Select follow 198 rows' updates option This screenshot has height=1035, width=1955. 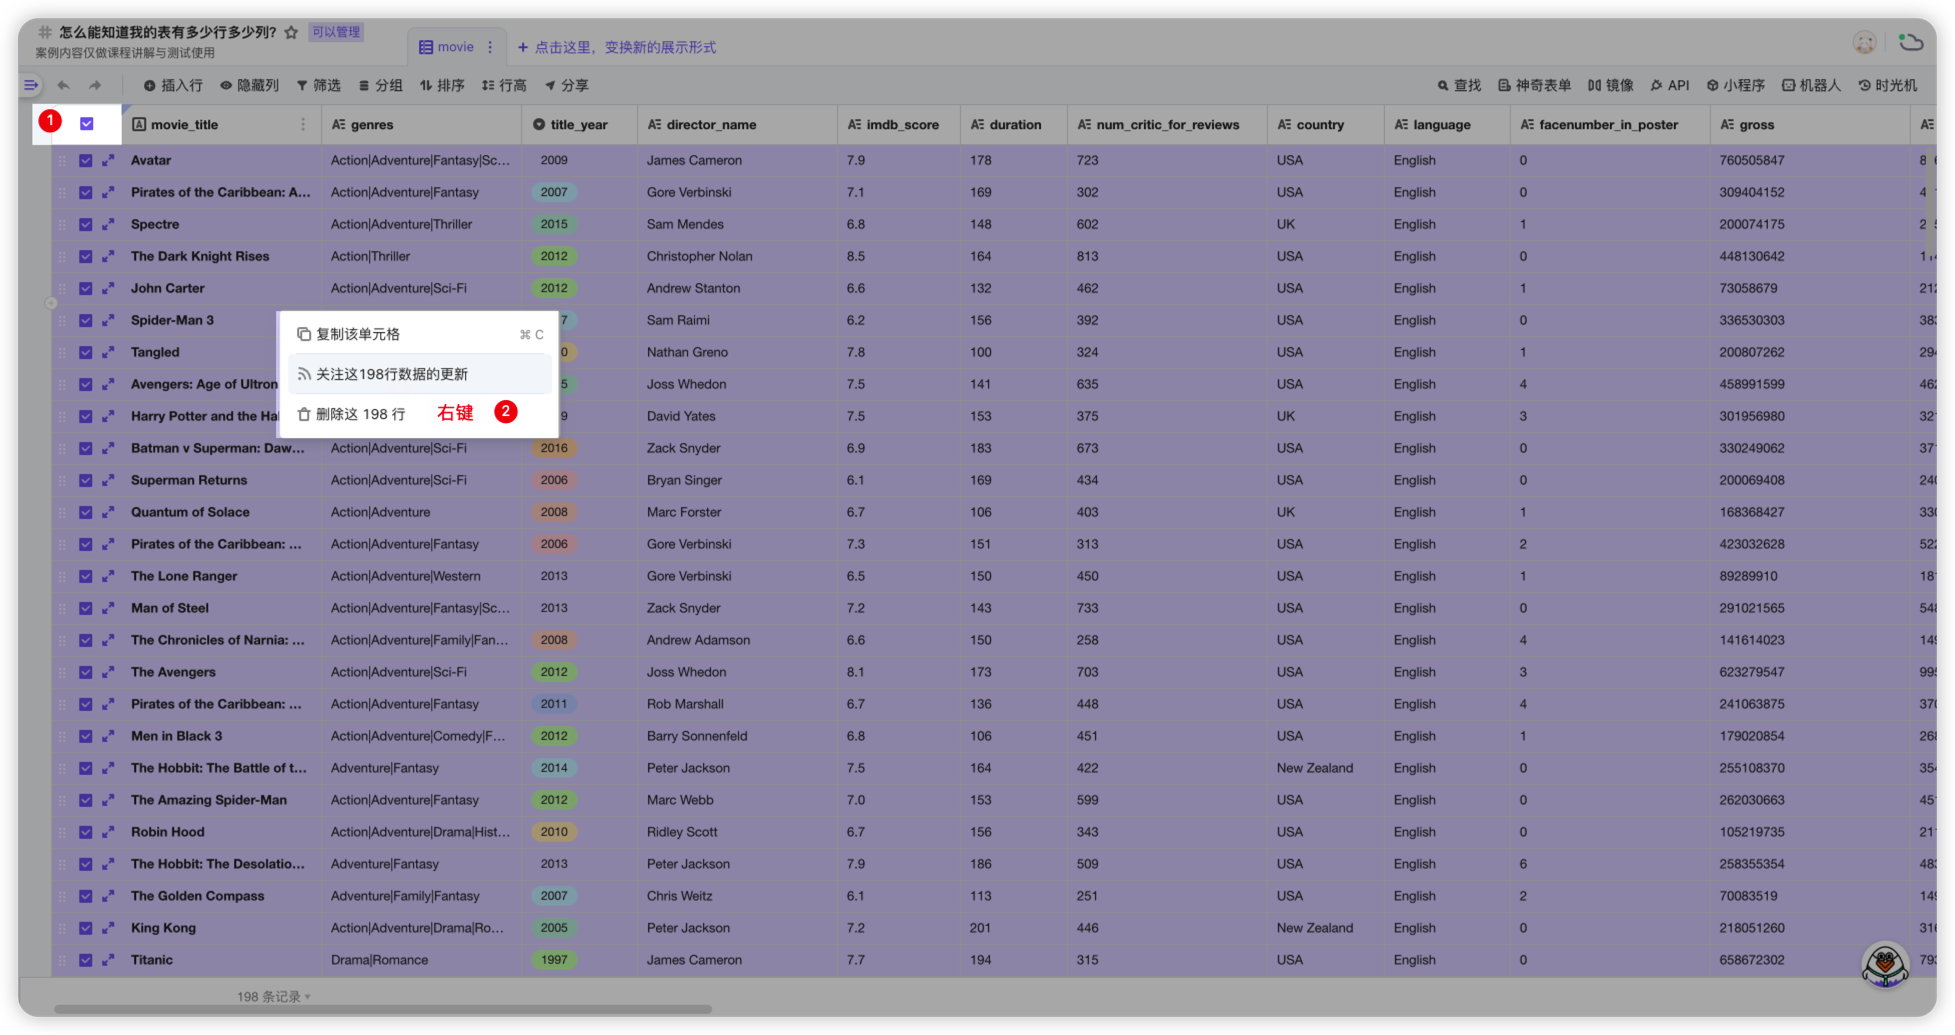[x=419, y=374]
